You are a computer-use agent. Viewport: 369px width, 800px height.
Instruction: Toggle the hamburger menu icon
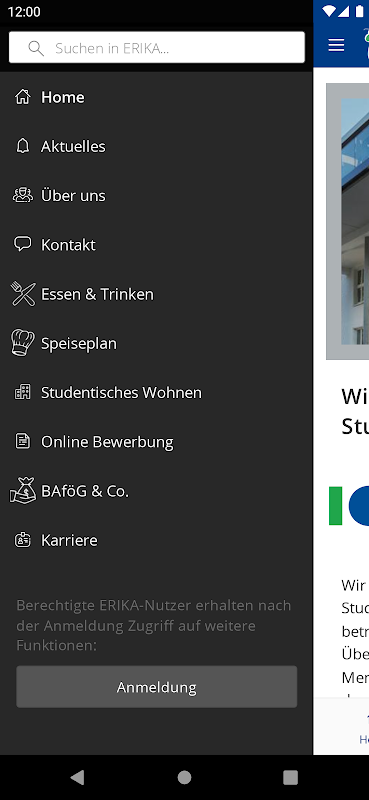pos(336,45)
